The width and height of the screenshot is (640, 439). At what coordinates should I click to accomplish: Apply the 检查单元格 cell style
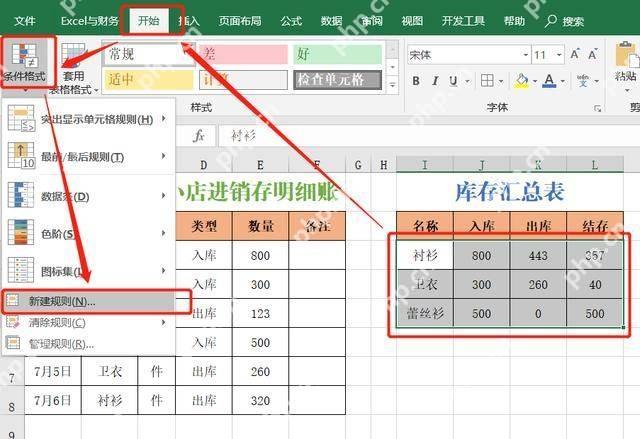(x=337, y=79)
